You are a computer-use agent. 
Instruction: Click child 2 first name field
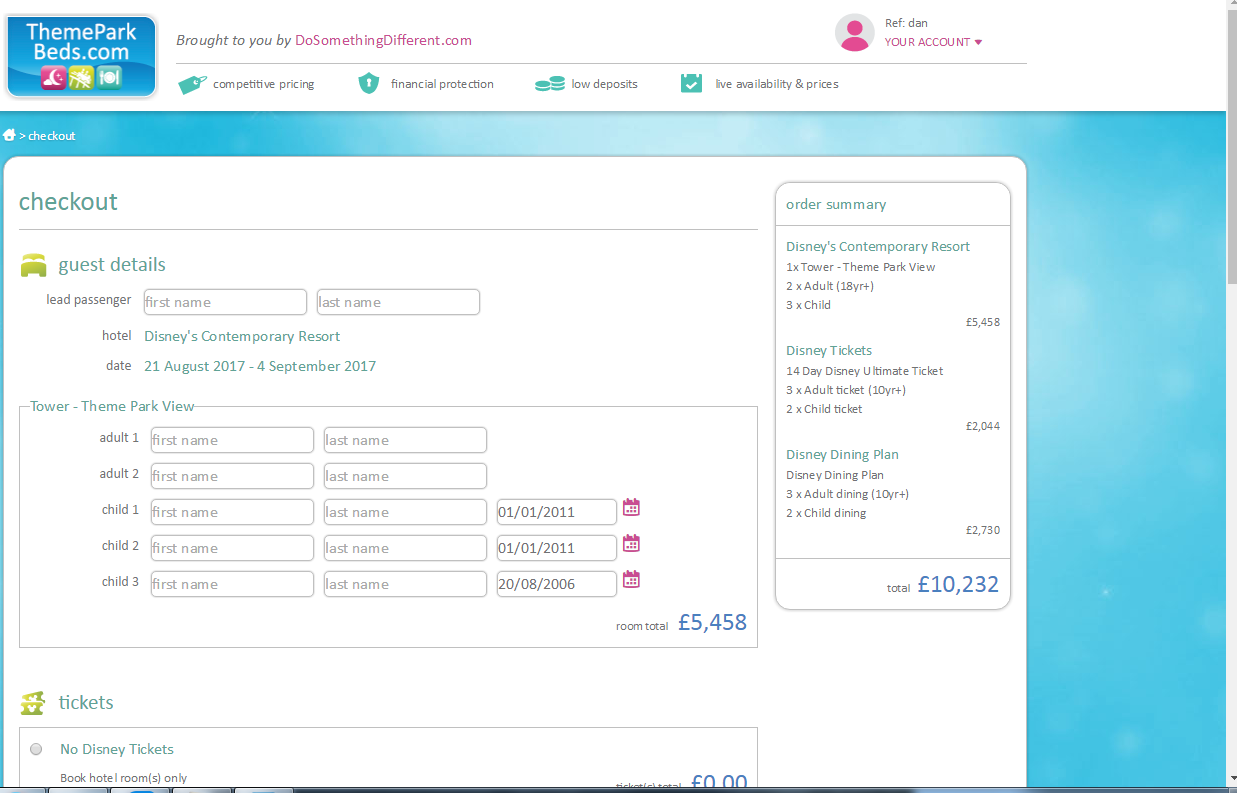(232, 548)
